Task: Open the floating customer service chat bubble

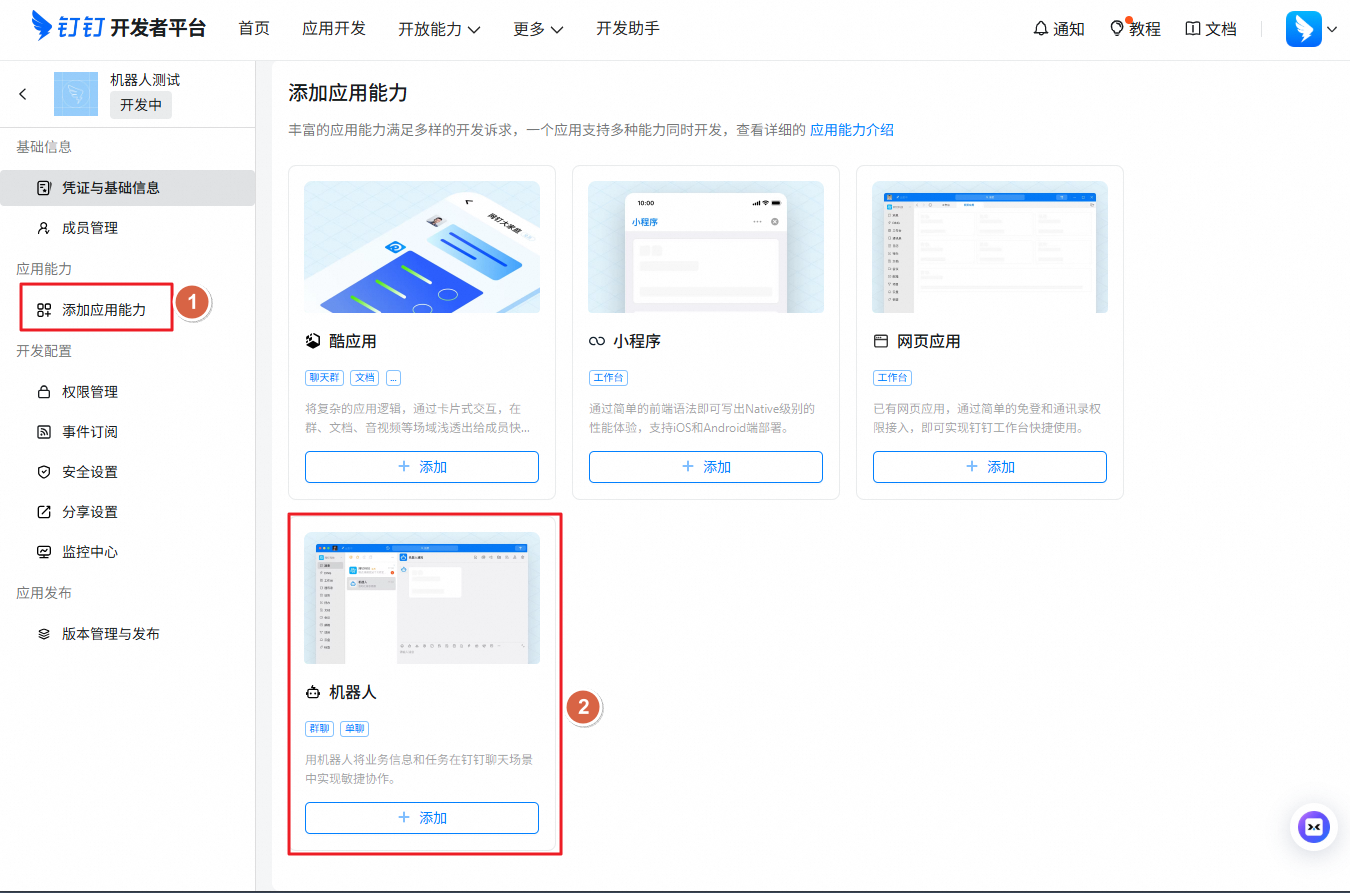Action: pyautogui.click(x=1313, y=827)
